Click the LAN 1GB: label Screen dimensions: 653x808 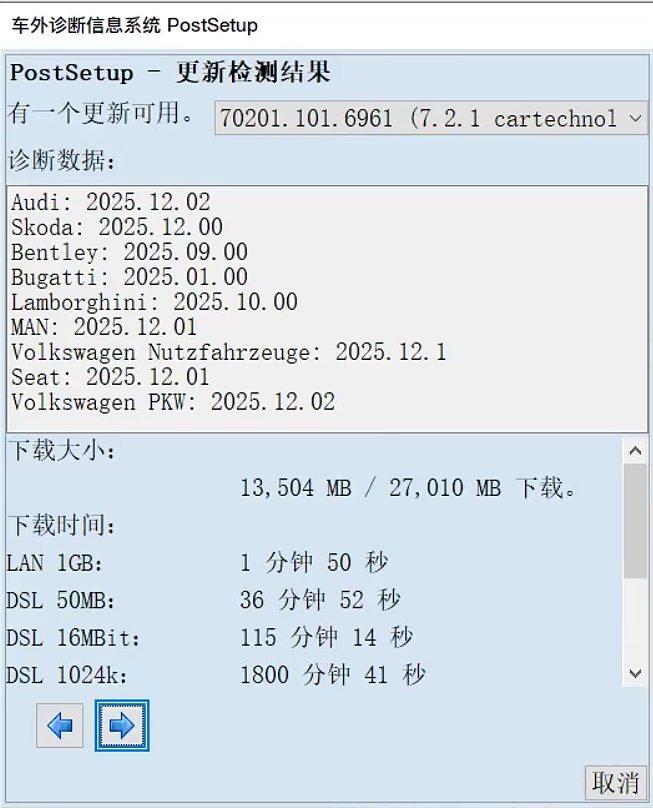tap(55, 563)
